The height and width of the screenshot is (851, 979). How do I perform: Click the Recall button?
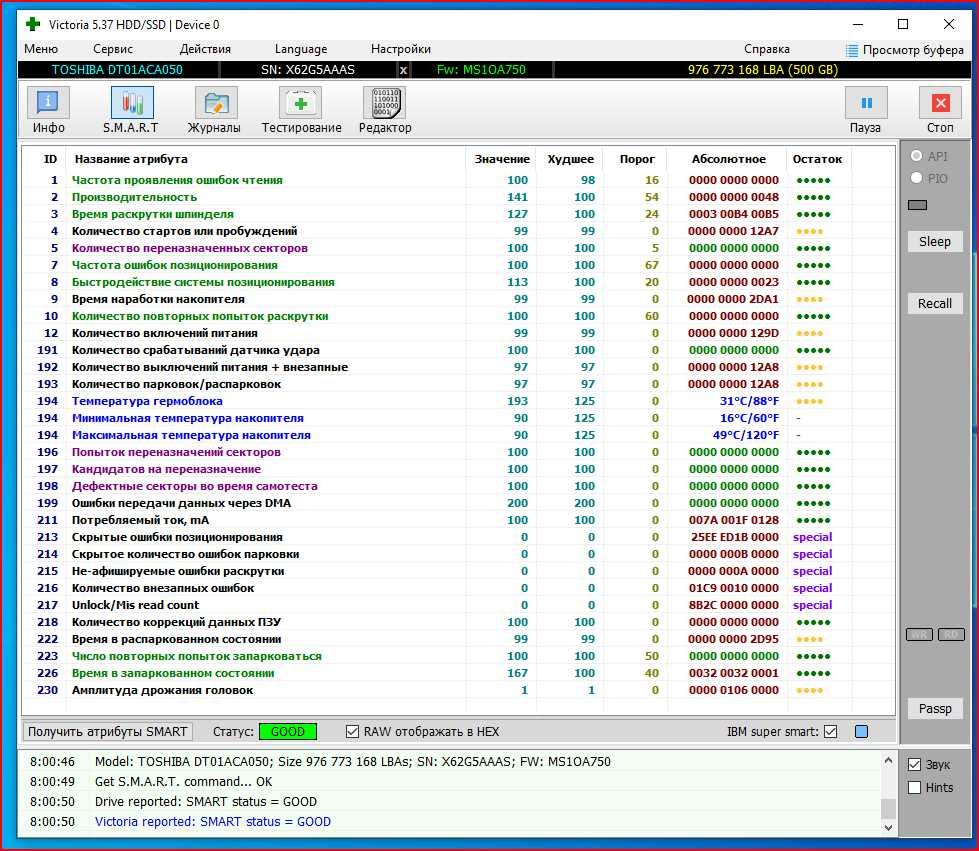(934, 303)
